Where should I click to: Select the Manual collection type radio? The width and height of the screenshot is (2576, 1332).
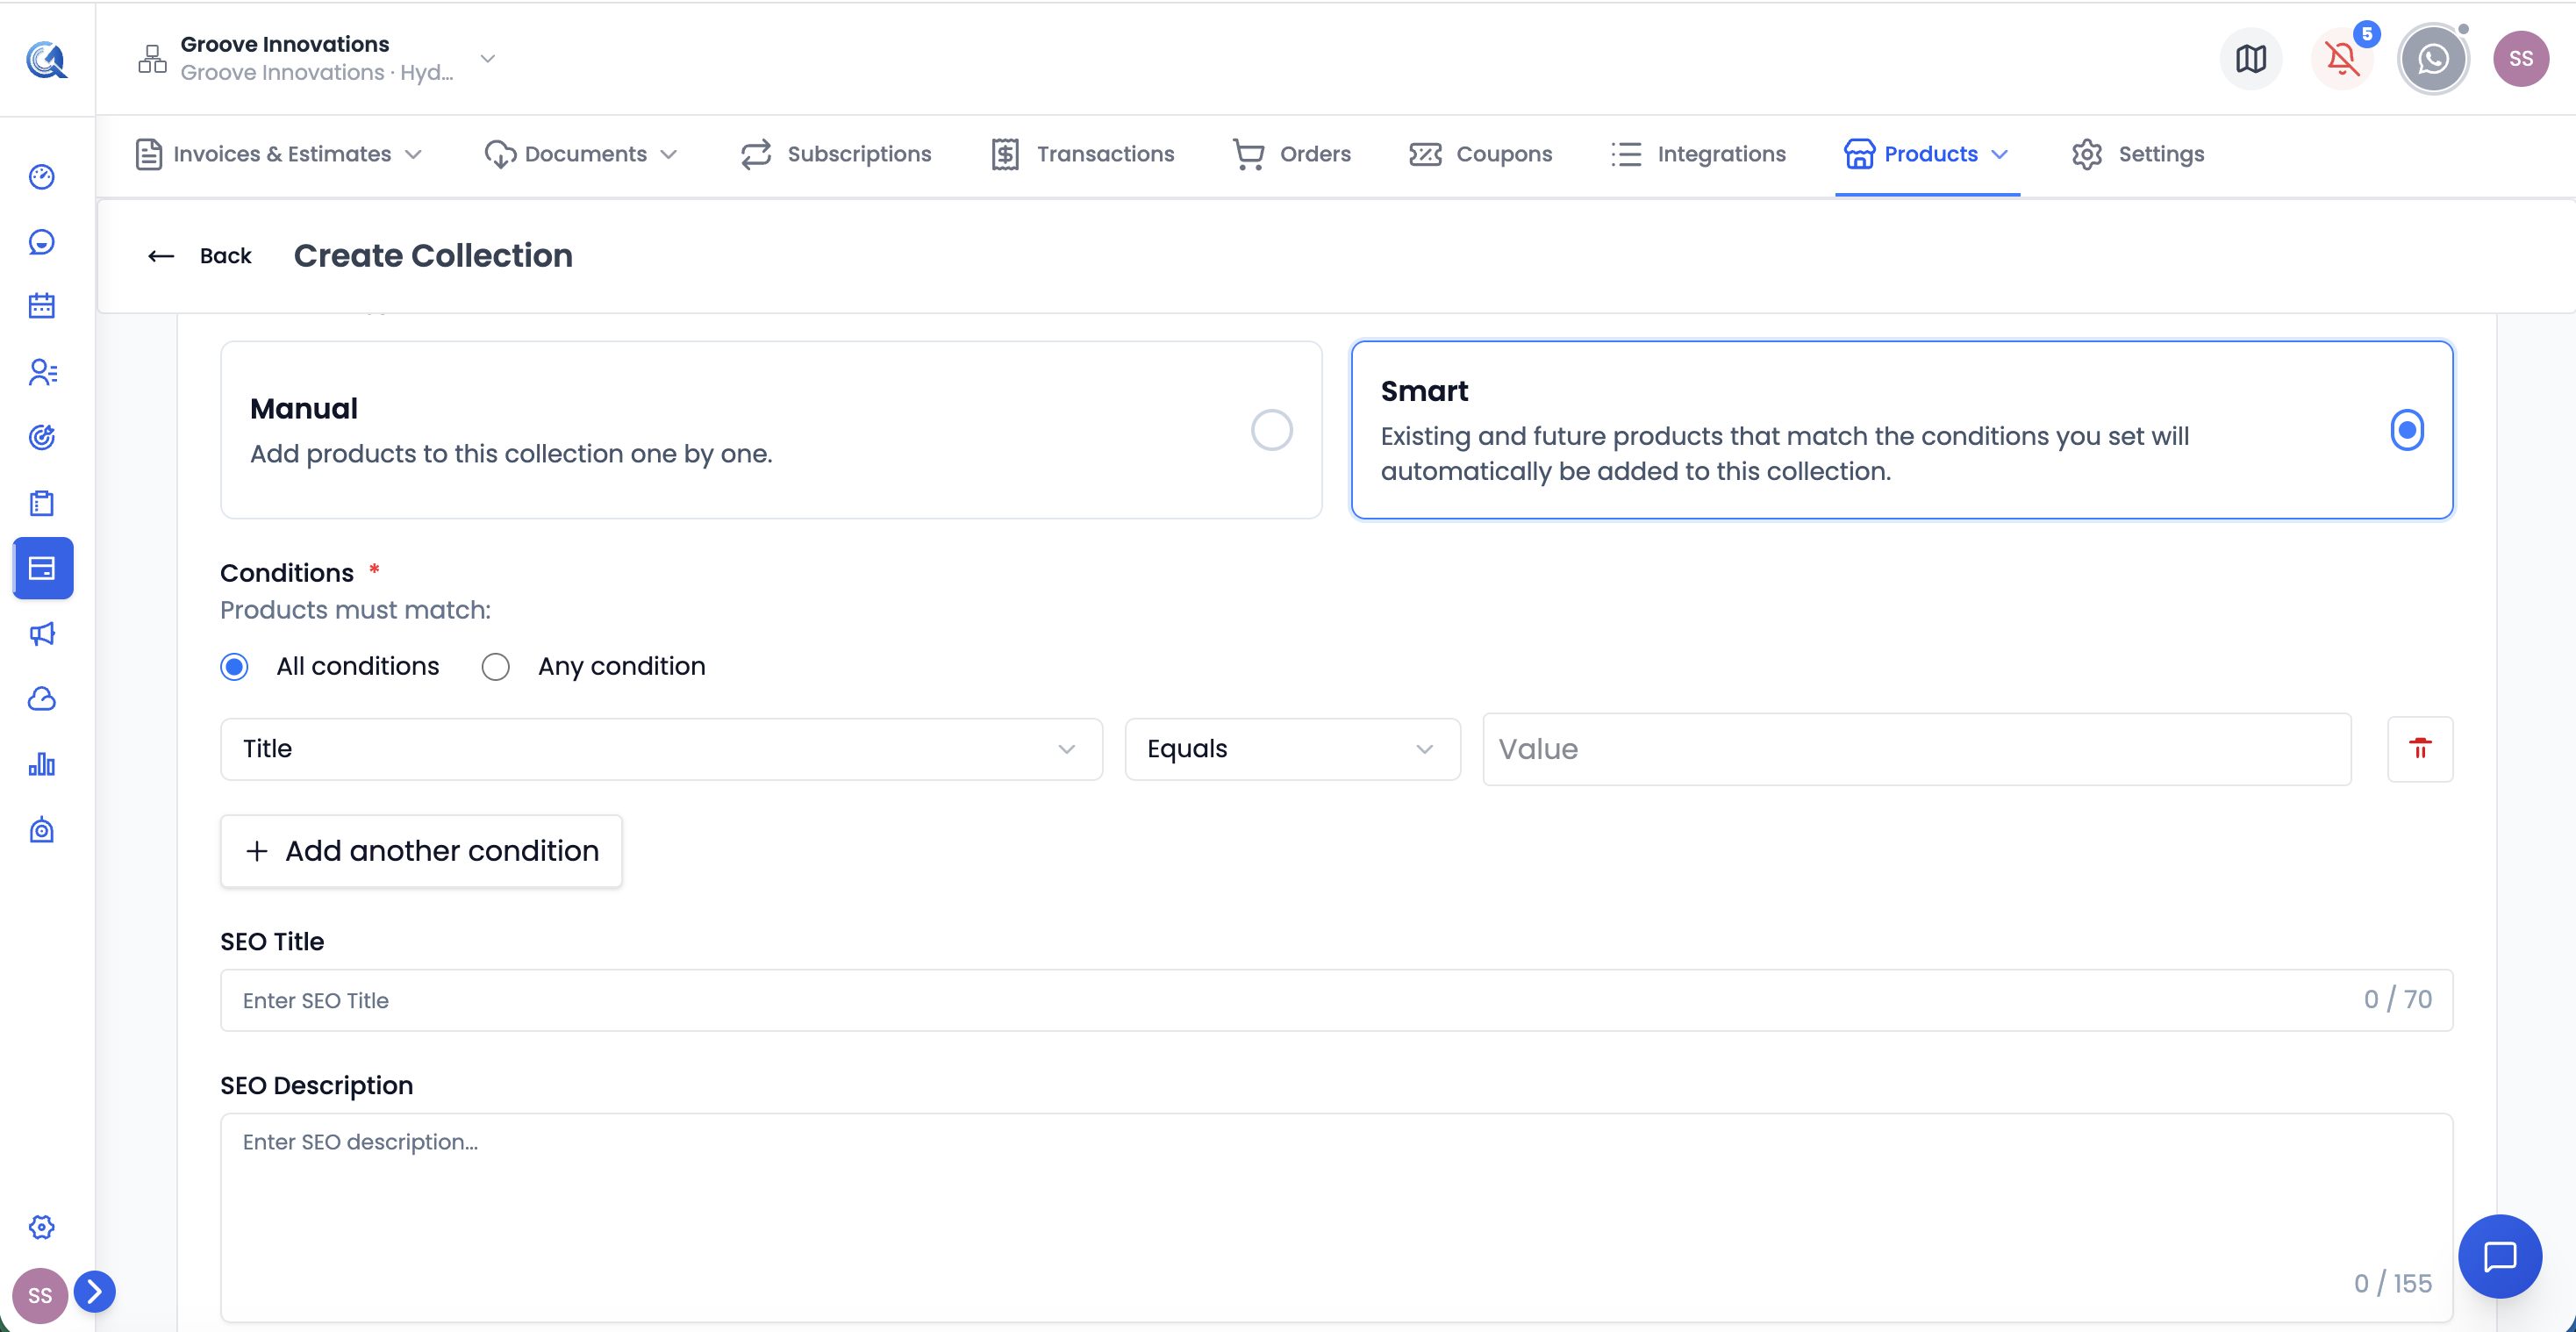coord(1272,430)
